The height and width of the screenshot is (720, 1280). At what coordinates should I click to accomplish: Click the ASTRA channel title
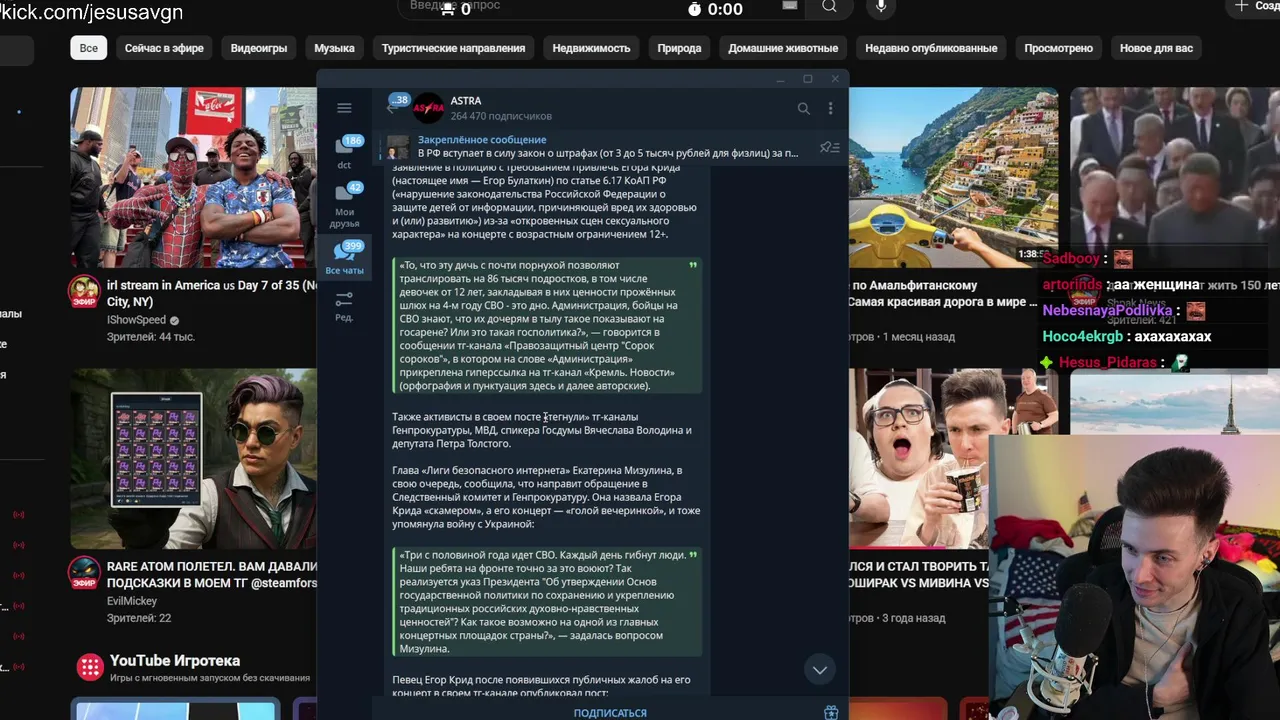(x=466, y=101)
